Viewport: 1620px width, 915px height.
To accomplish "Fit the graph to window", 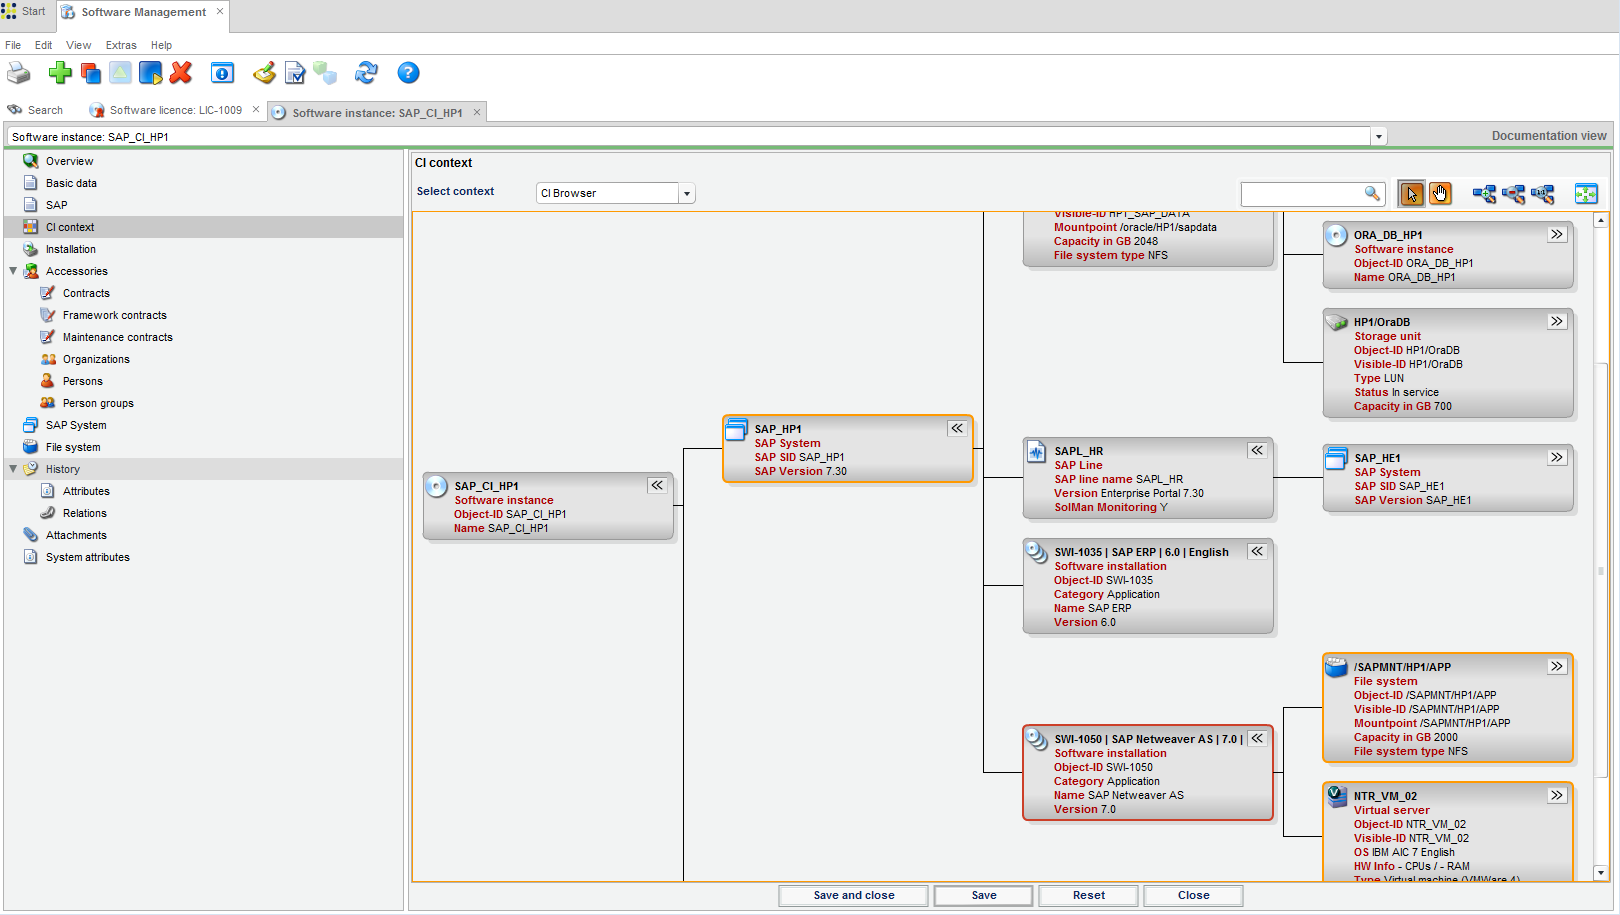I will pos(1586,194).
